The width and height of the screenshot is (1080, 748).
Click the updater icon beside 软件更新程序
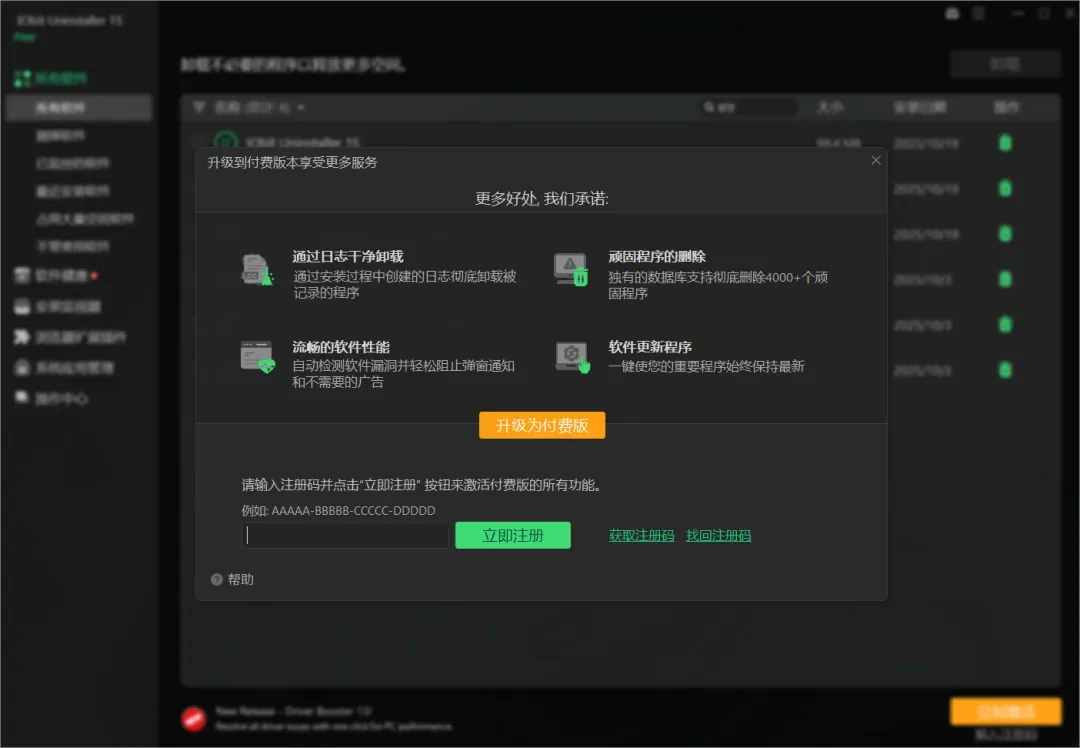573,358
